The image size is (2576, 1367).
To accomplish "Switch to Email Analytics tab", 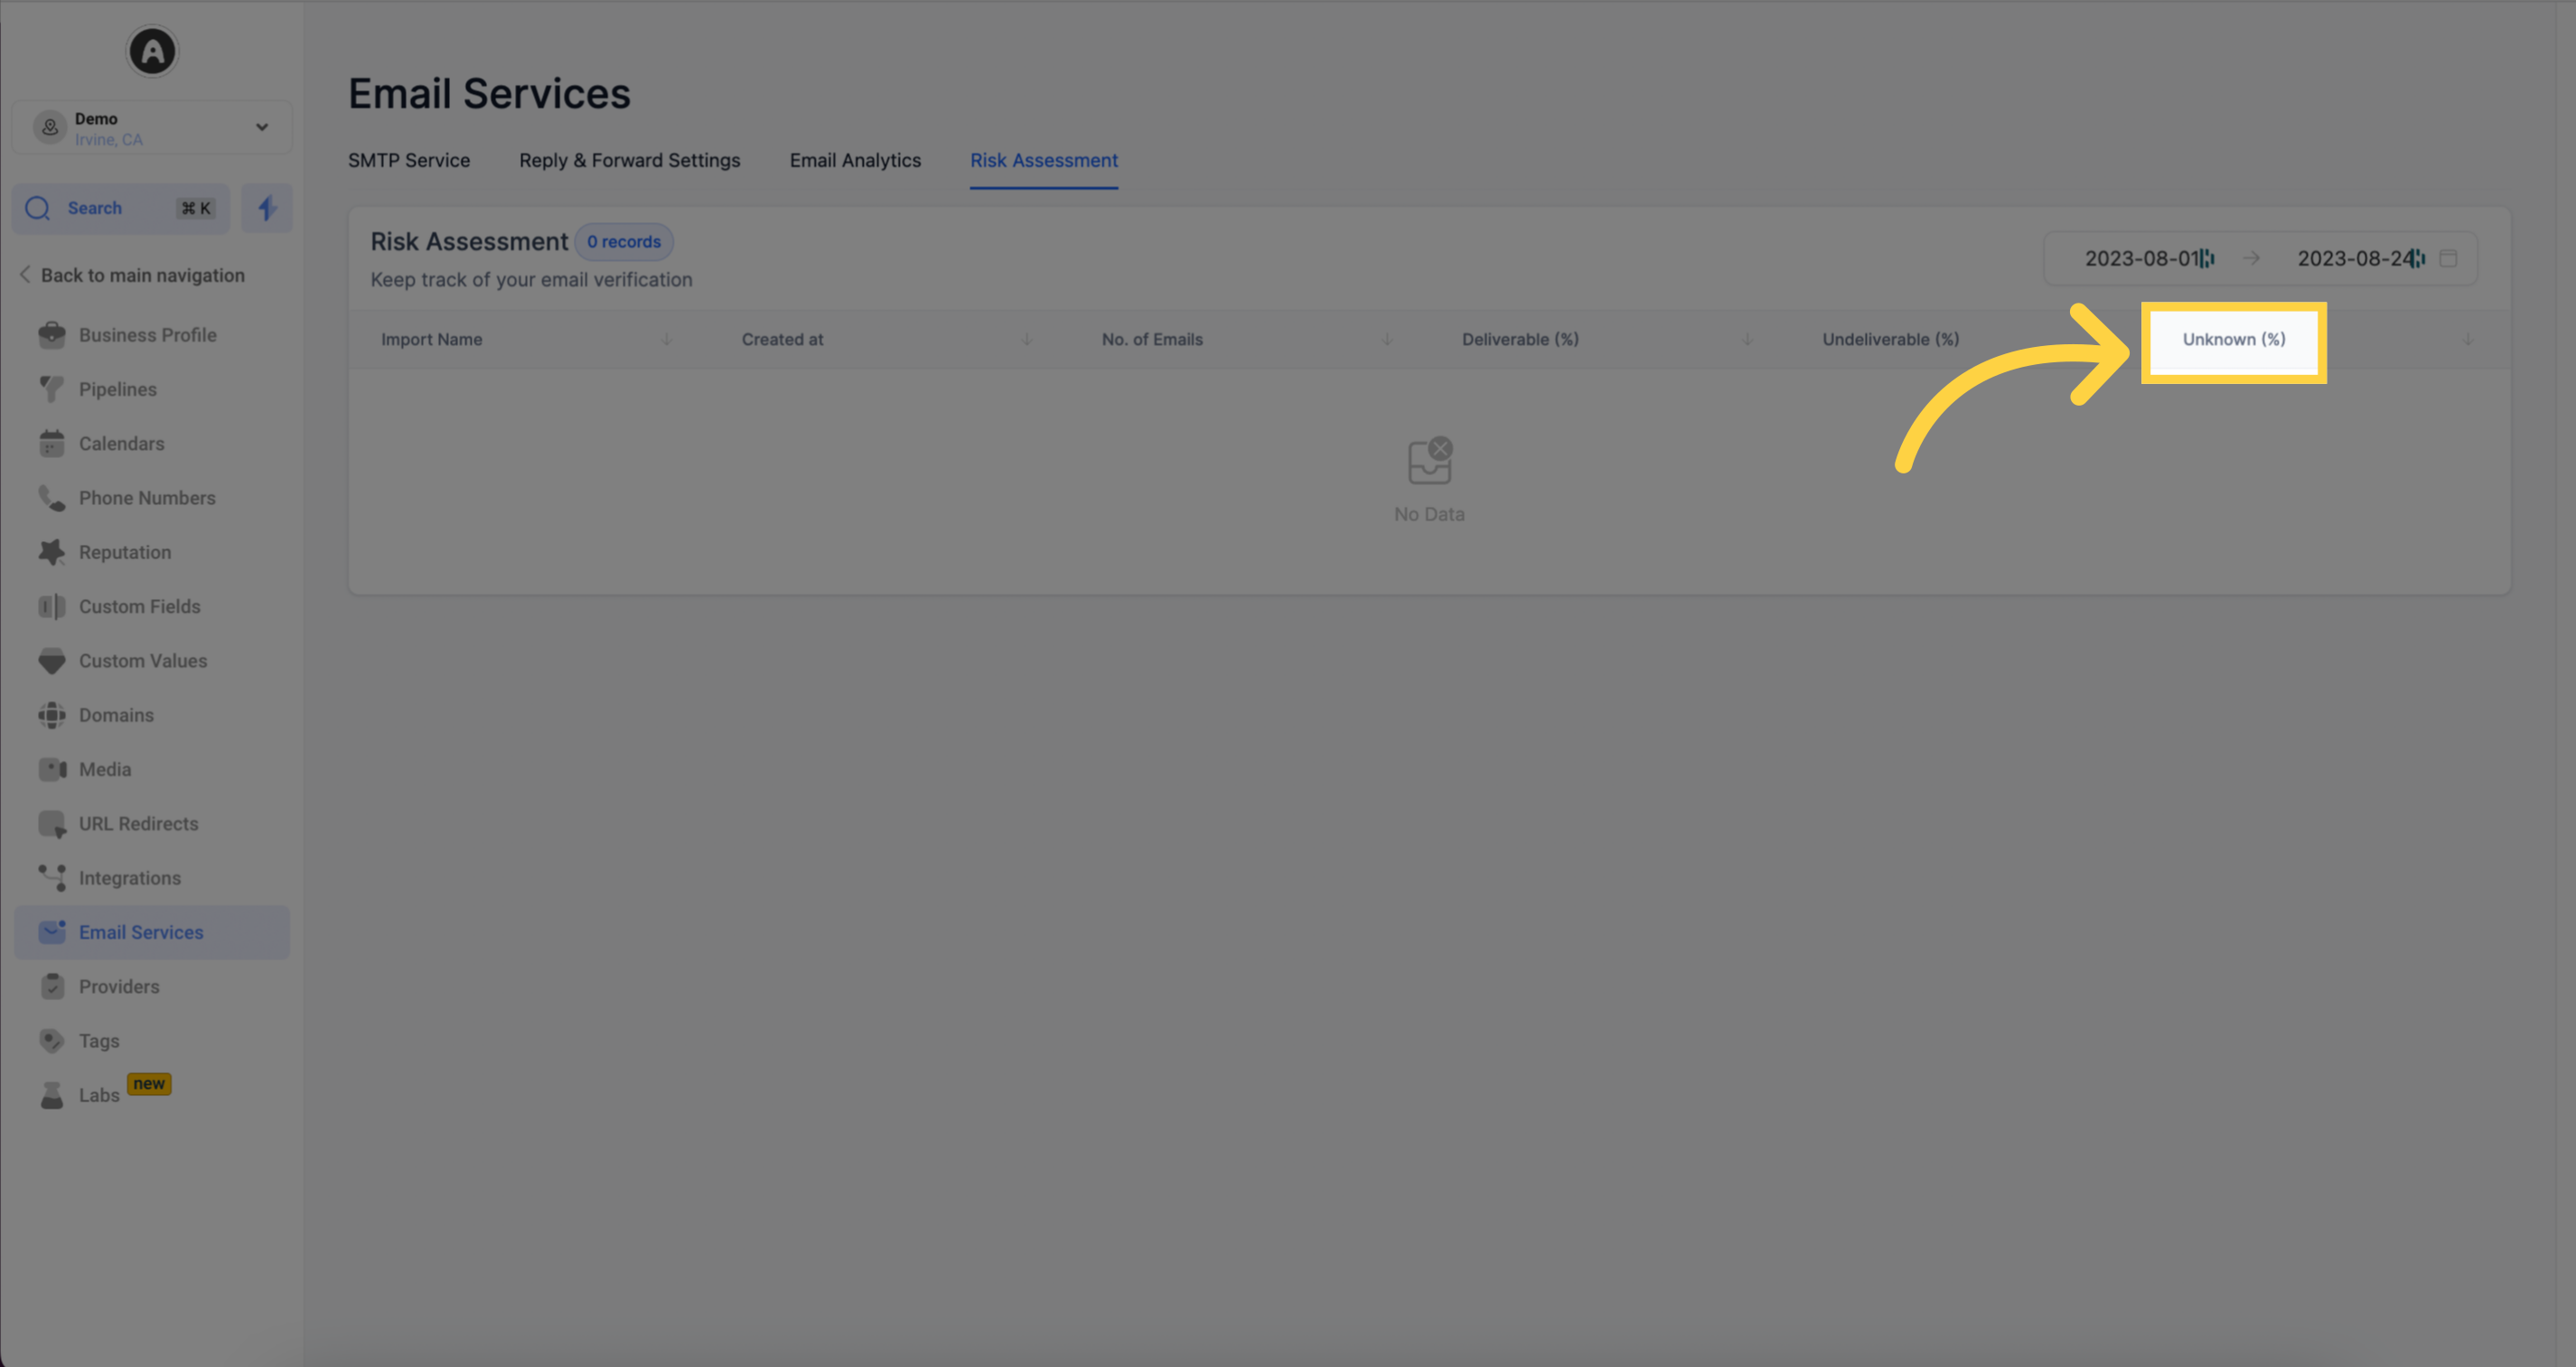I will click(855, 160).
